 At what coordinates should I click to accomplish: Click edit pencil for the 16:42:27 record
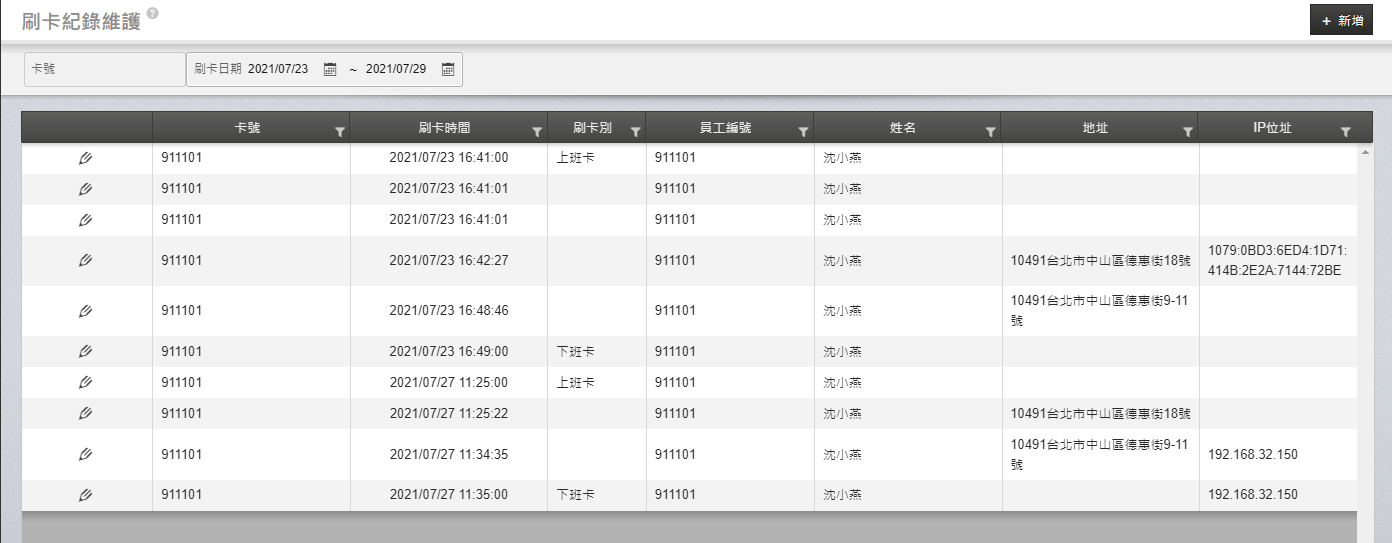(x=86, y=261)
